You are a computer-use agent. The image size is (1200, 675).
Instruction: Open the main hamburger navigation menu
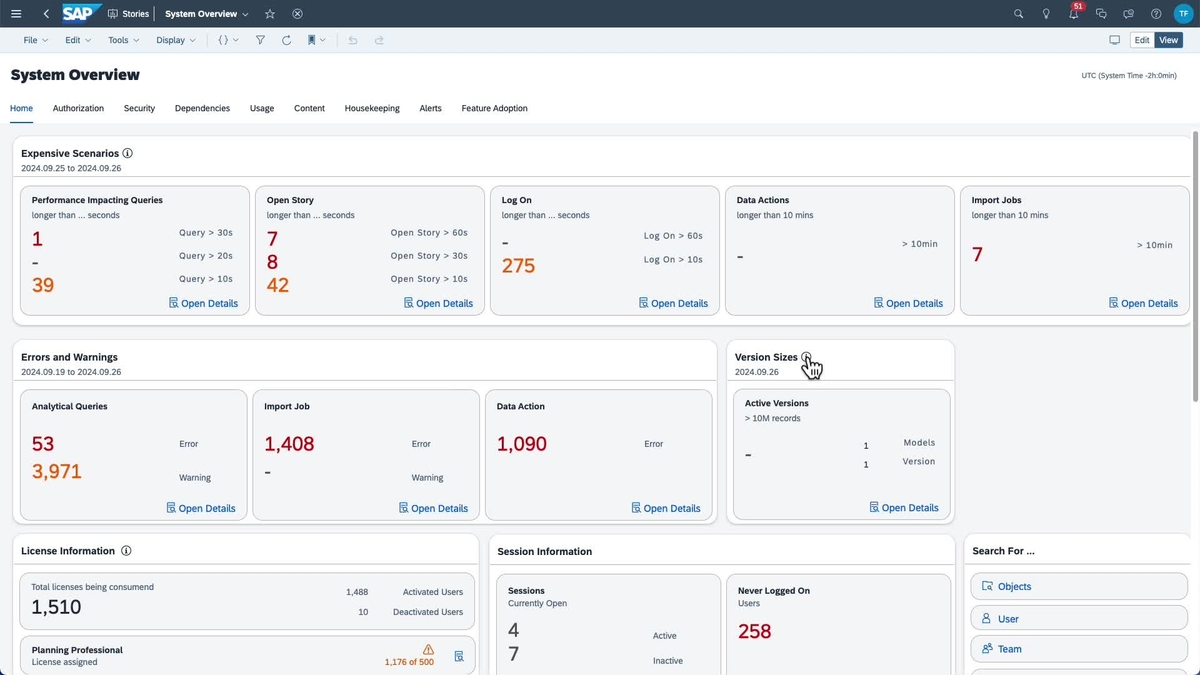16,14
